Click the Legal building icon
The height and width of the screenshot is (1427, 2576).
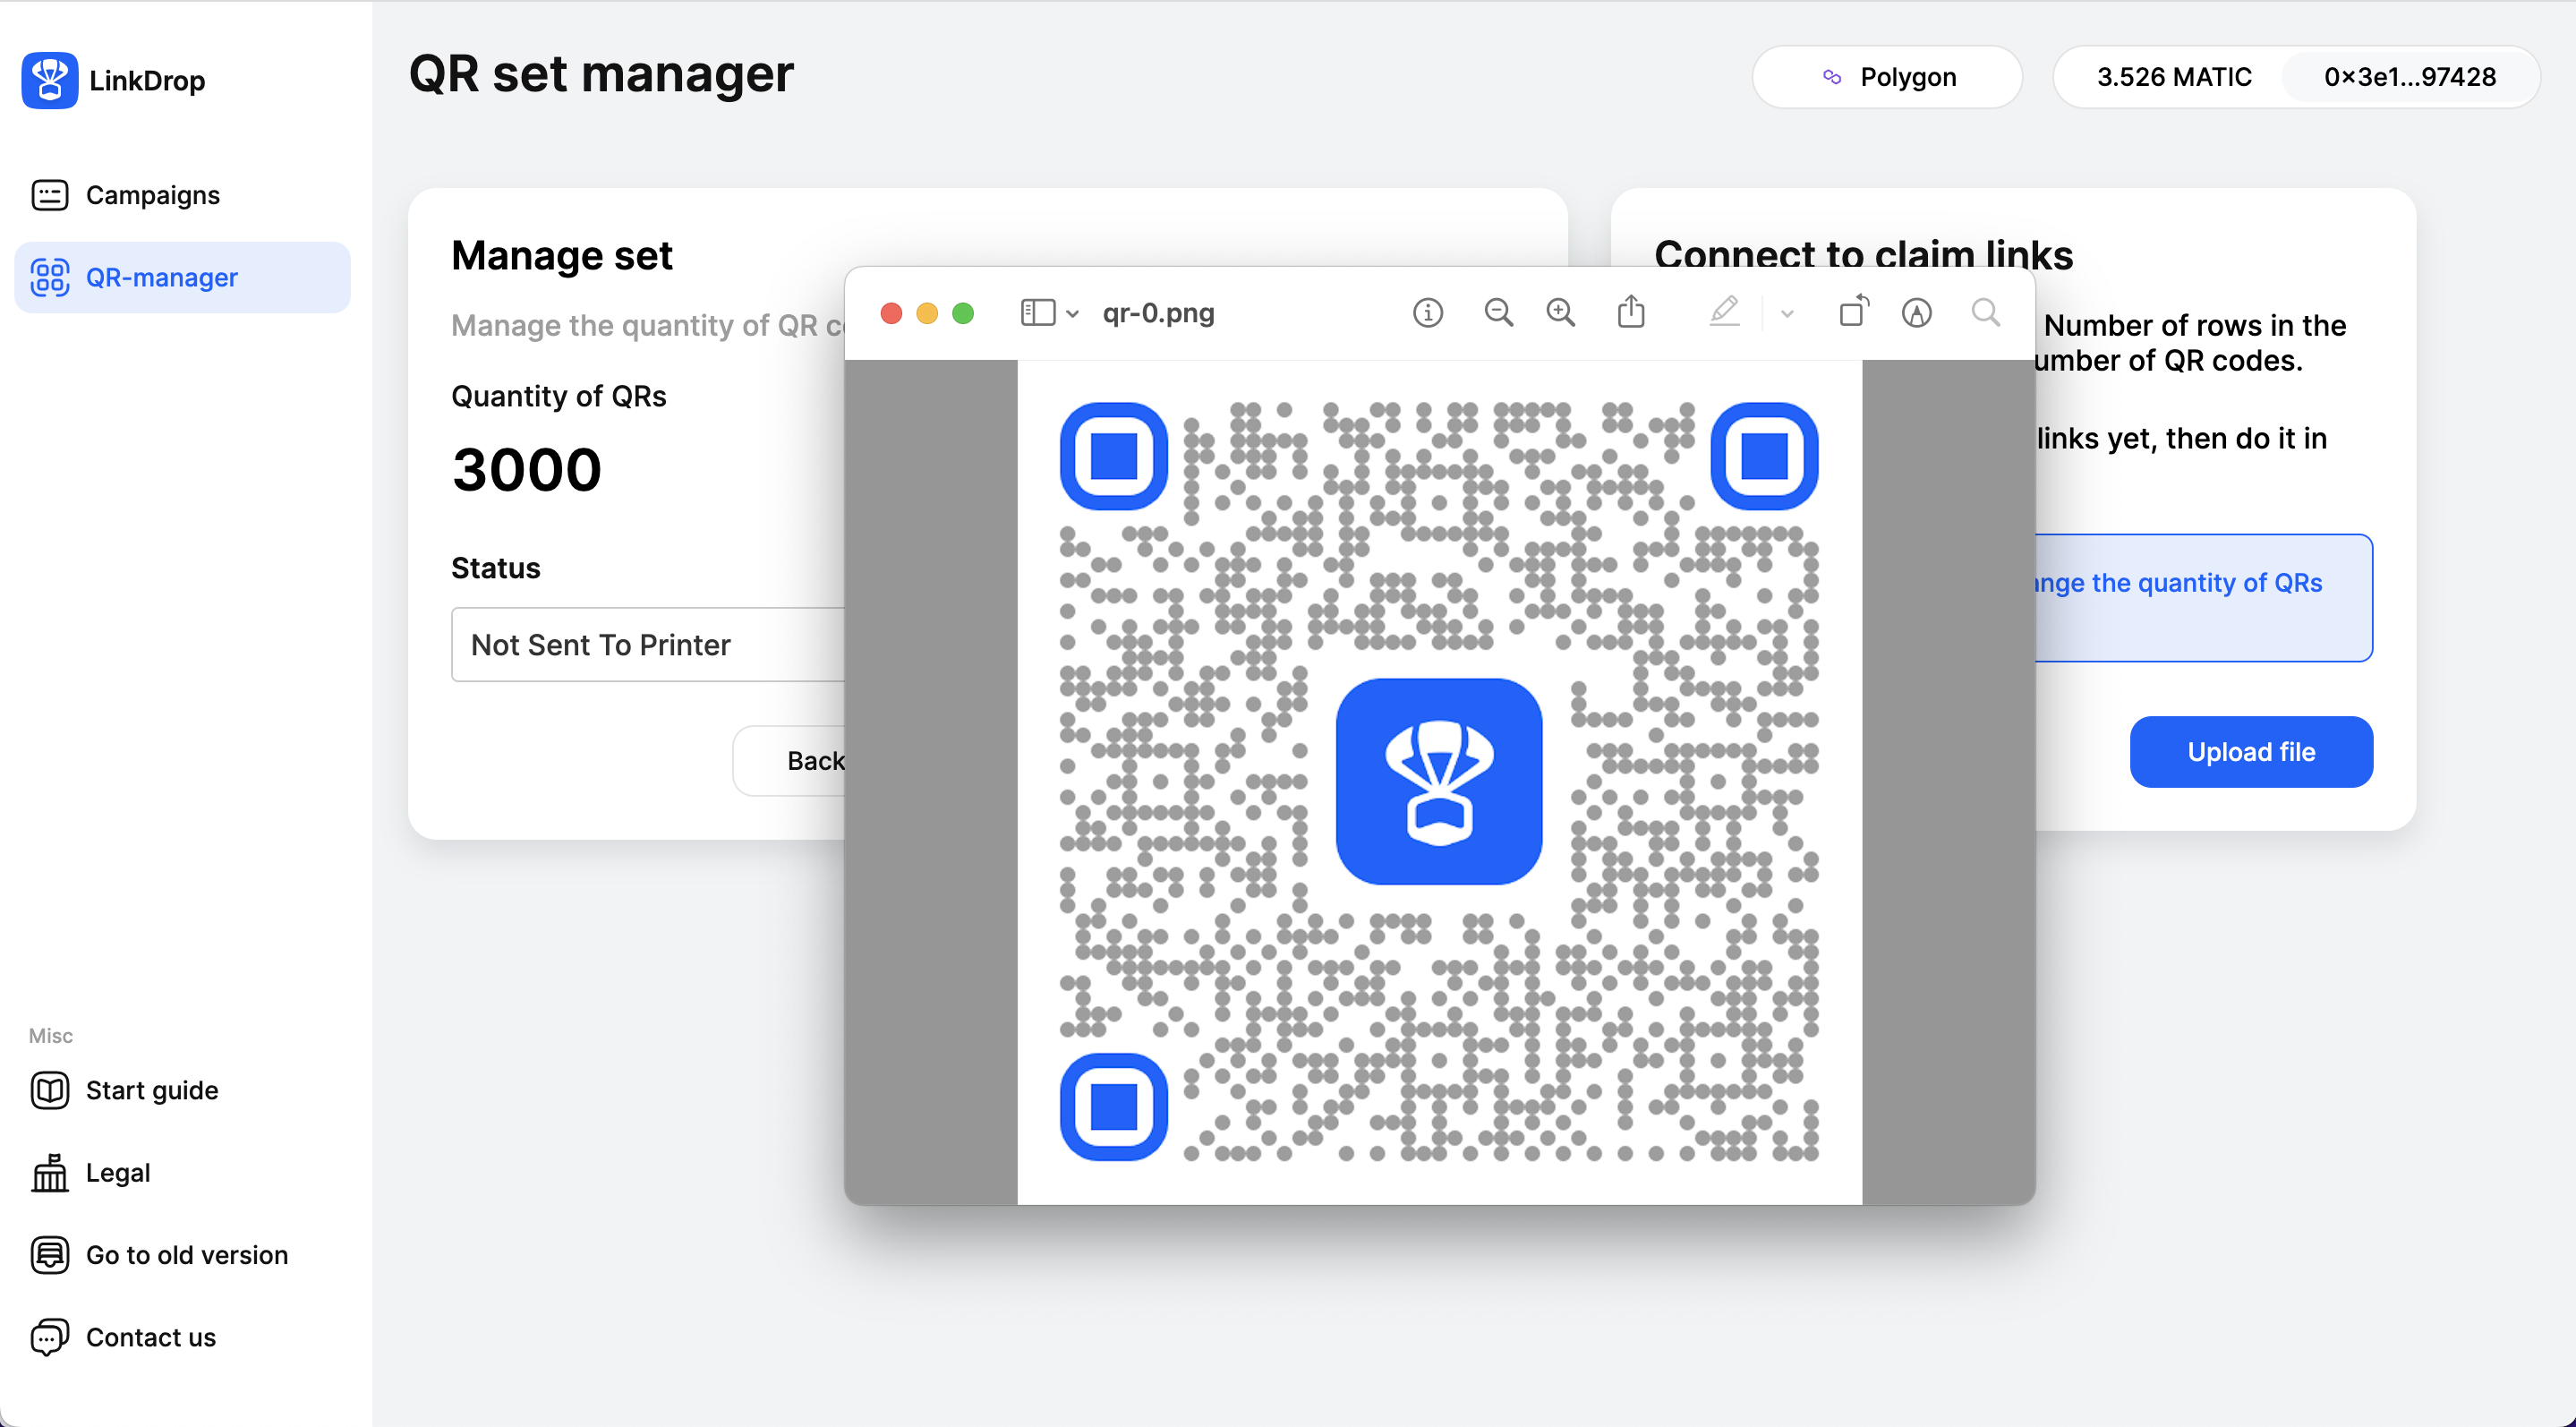[49, 1172]
